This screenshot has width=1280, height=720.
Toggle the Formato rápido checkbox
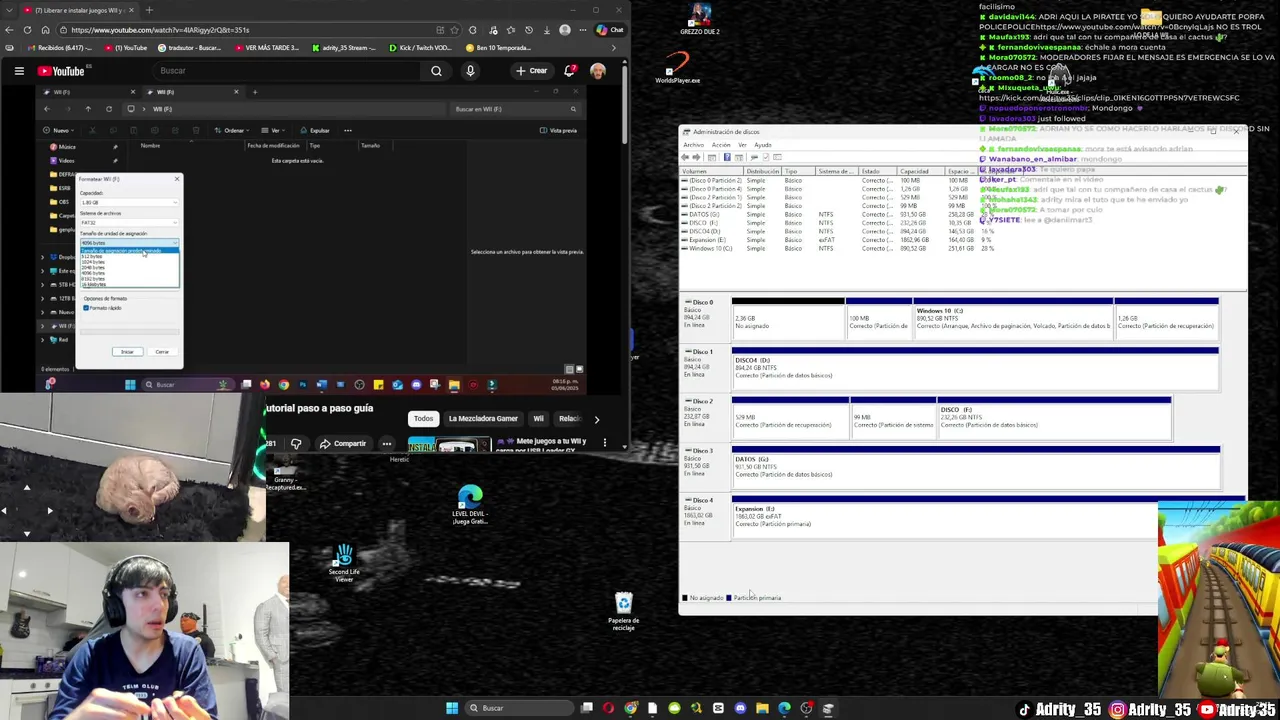86,308
